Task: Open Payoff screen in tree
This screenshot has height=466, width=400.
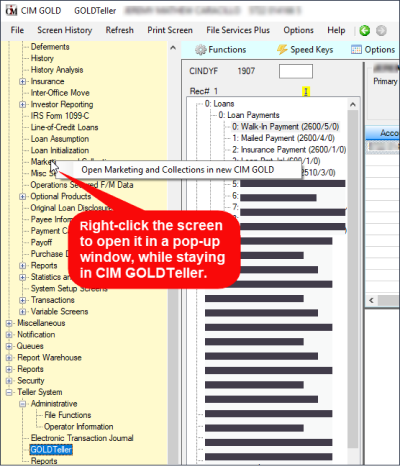Action: 41,242
